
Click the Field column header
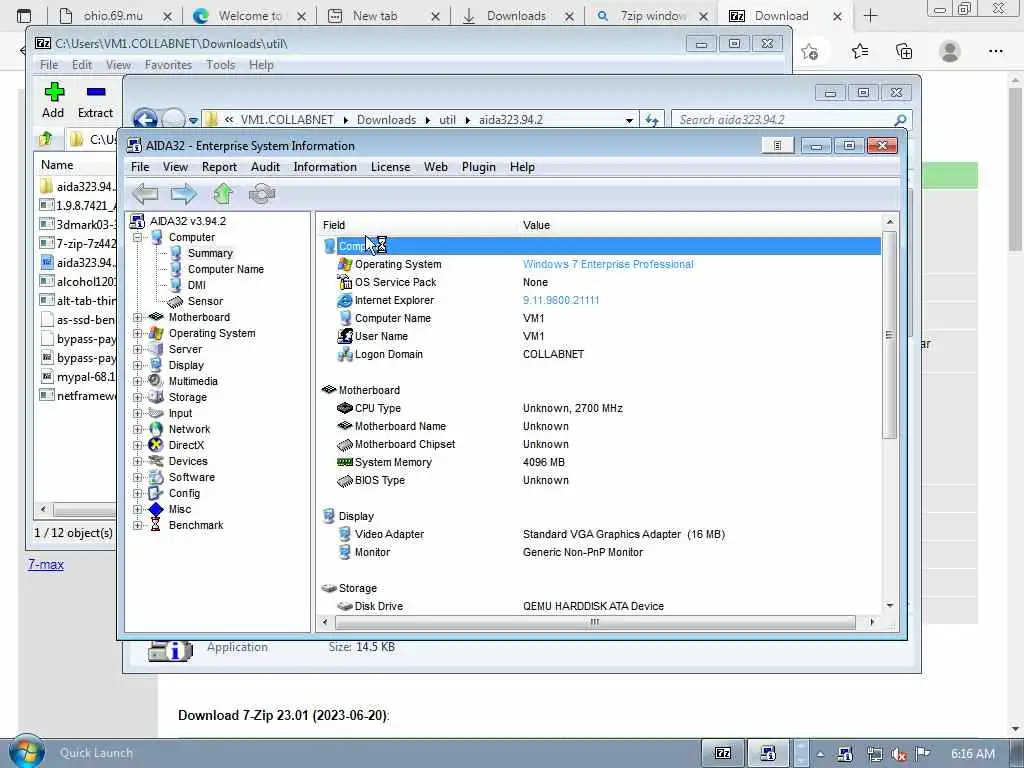[334, 225]
